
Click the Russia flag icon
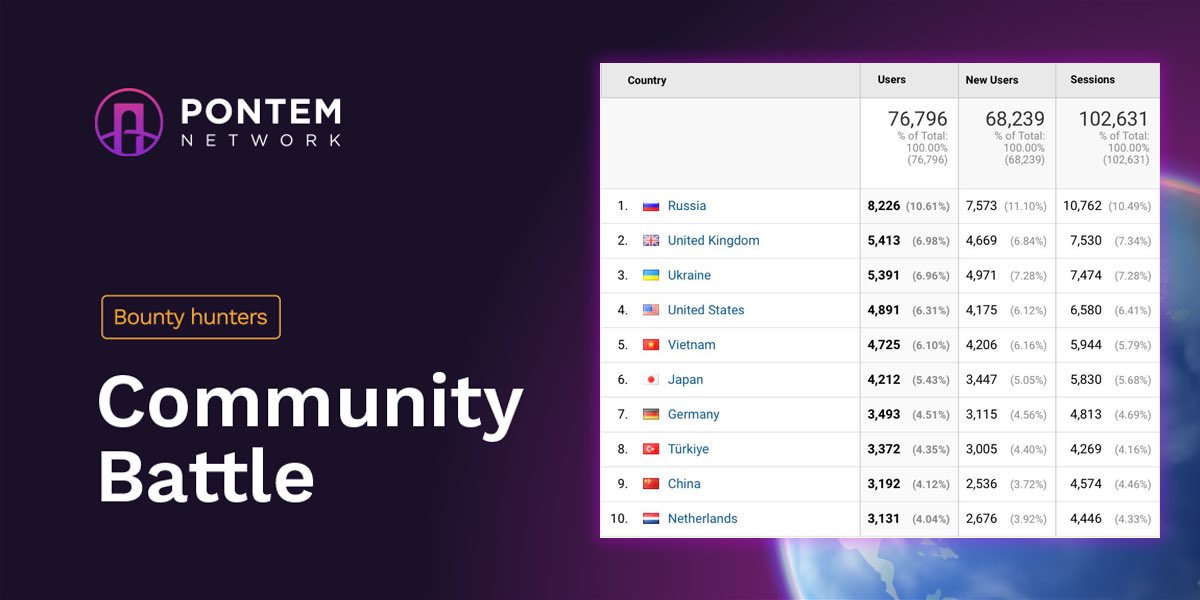click(x=651, y=205)
